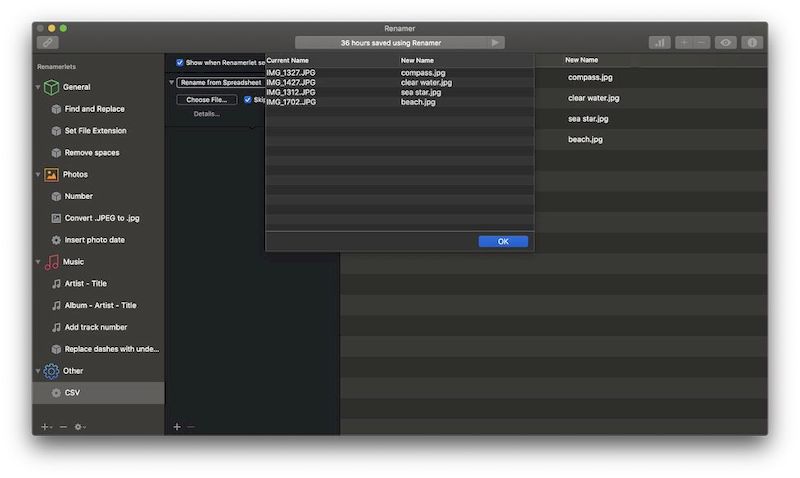Collapse the Music group triangle
The width and height of the screenshot is (800, 478).
[x=38, y=262]
